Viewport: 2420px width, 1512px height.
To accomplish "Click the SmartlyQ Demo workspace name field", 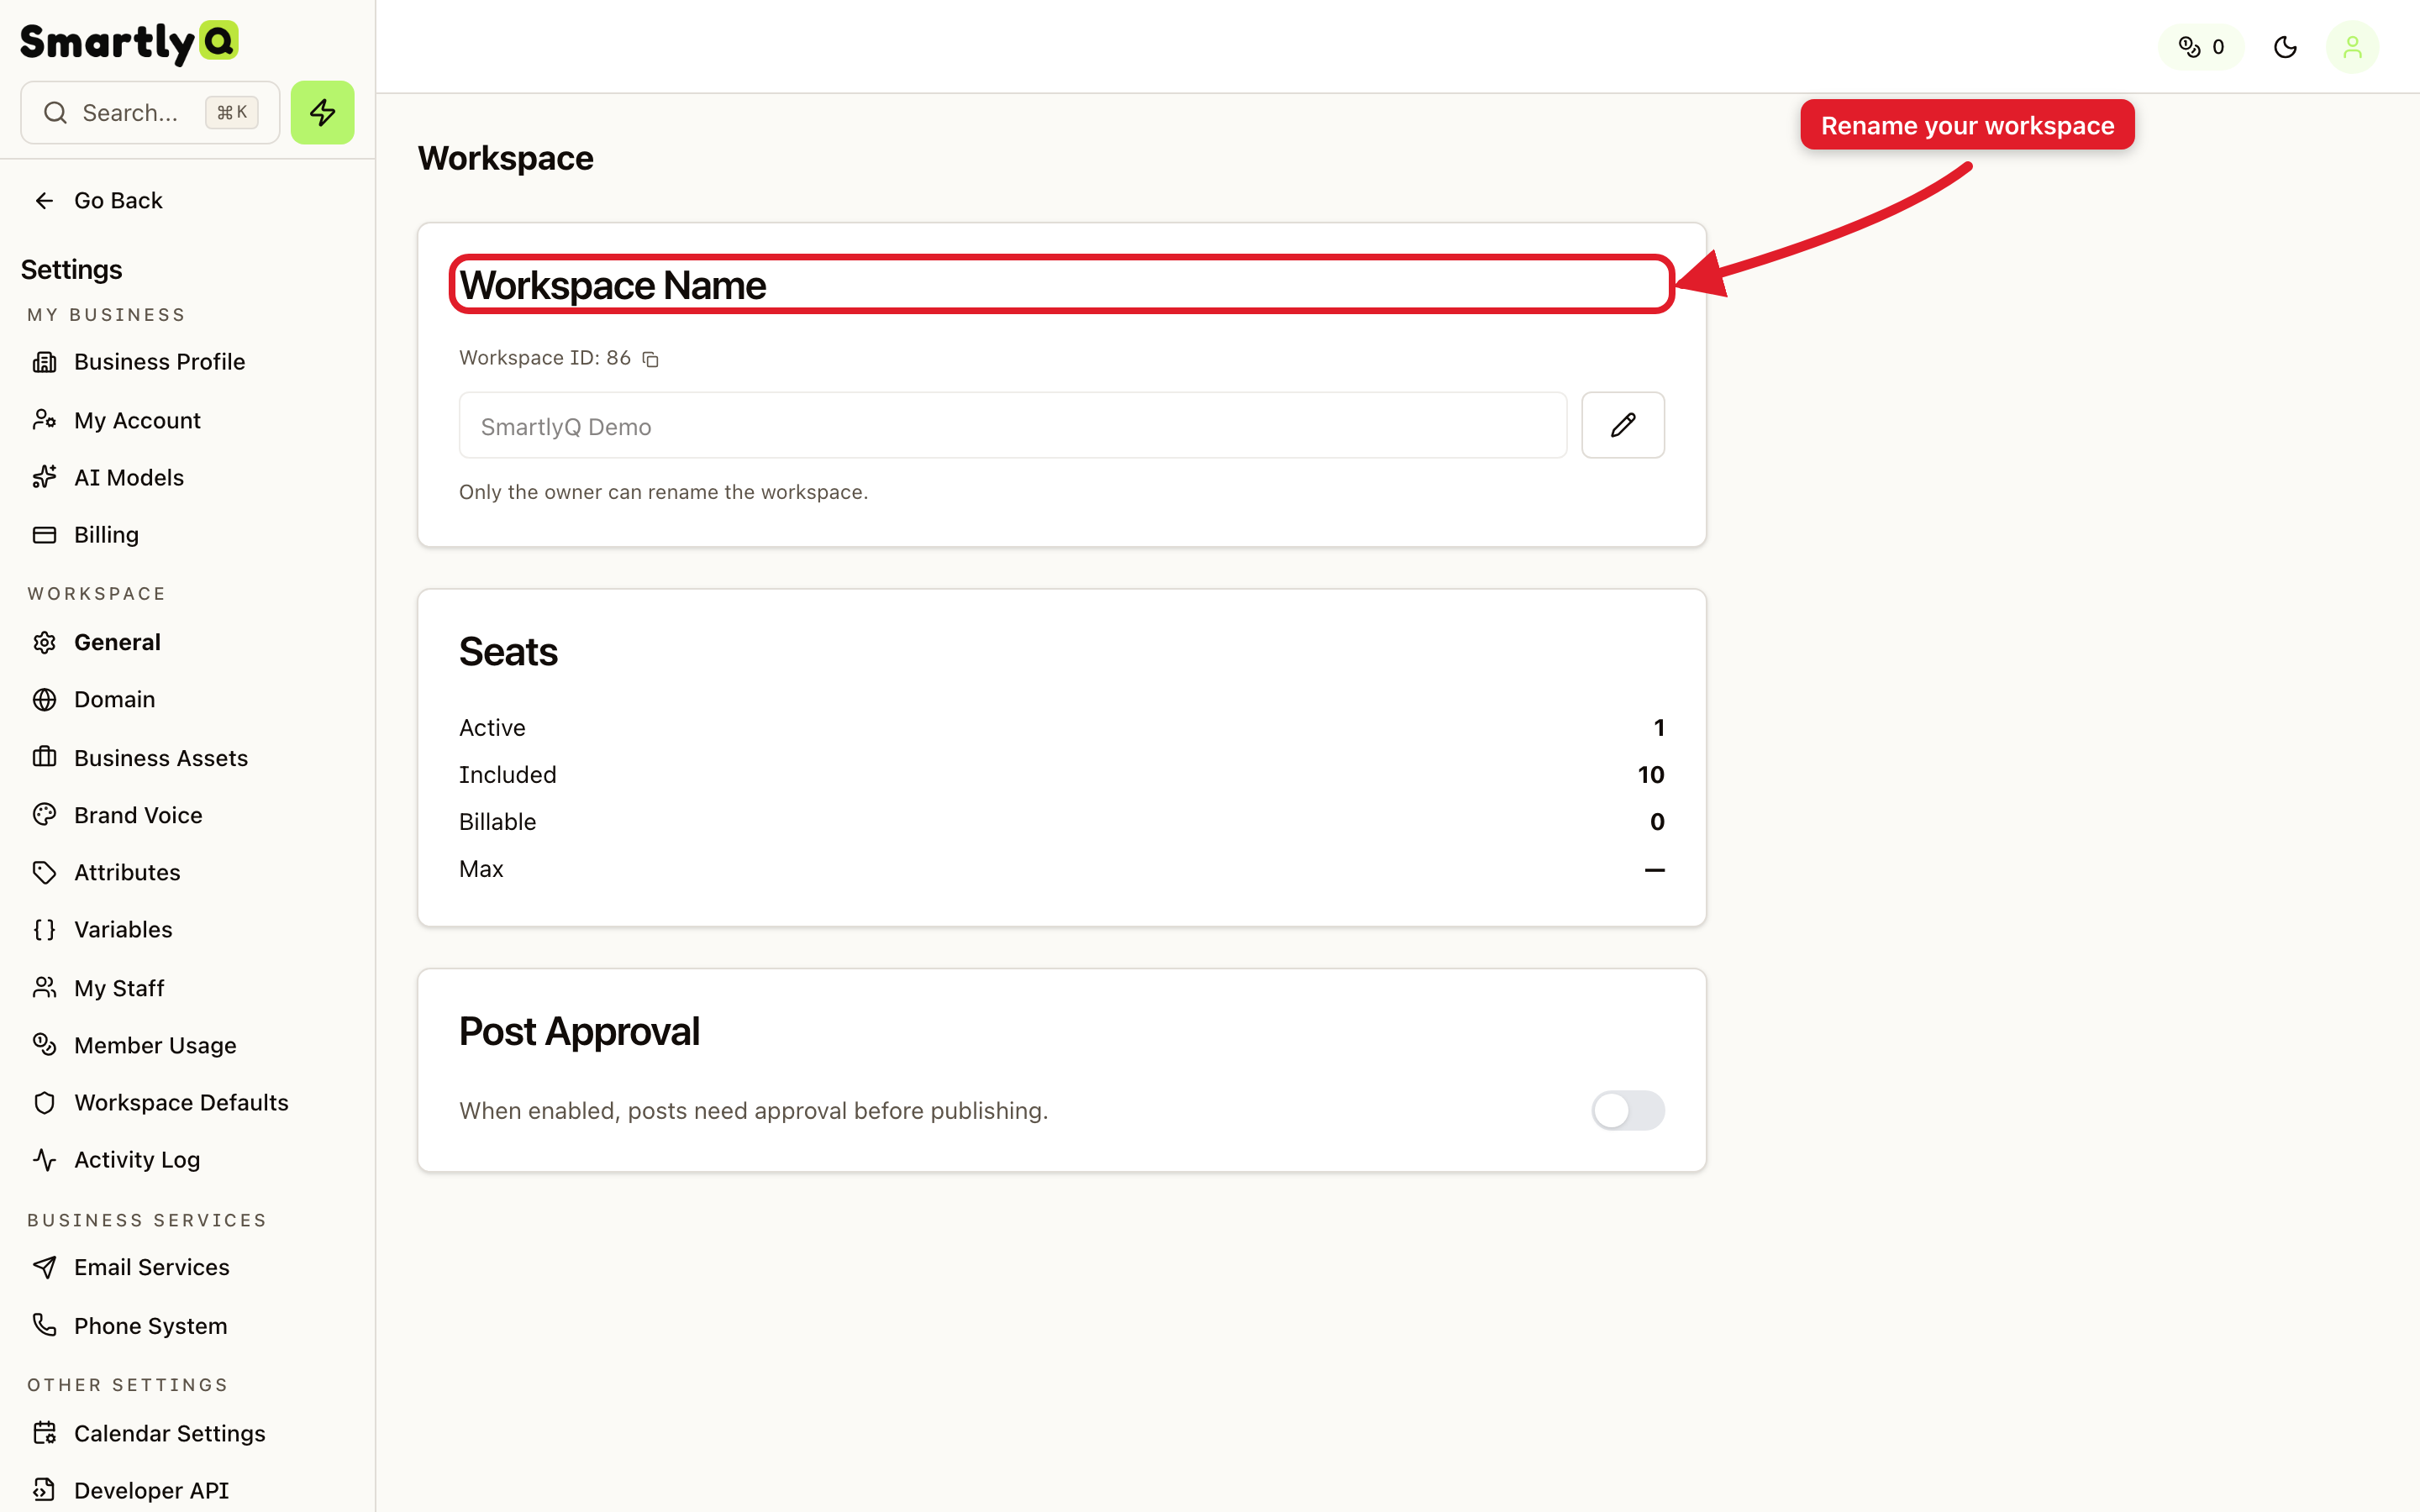I will coord(1012,425).
